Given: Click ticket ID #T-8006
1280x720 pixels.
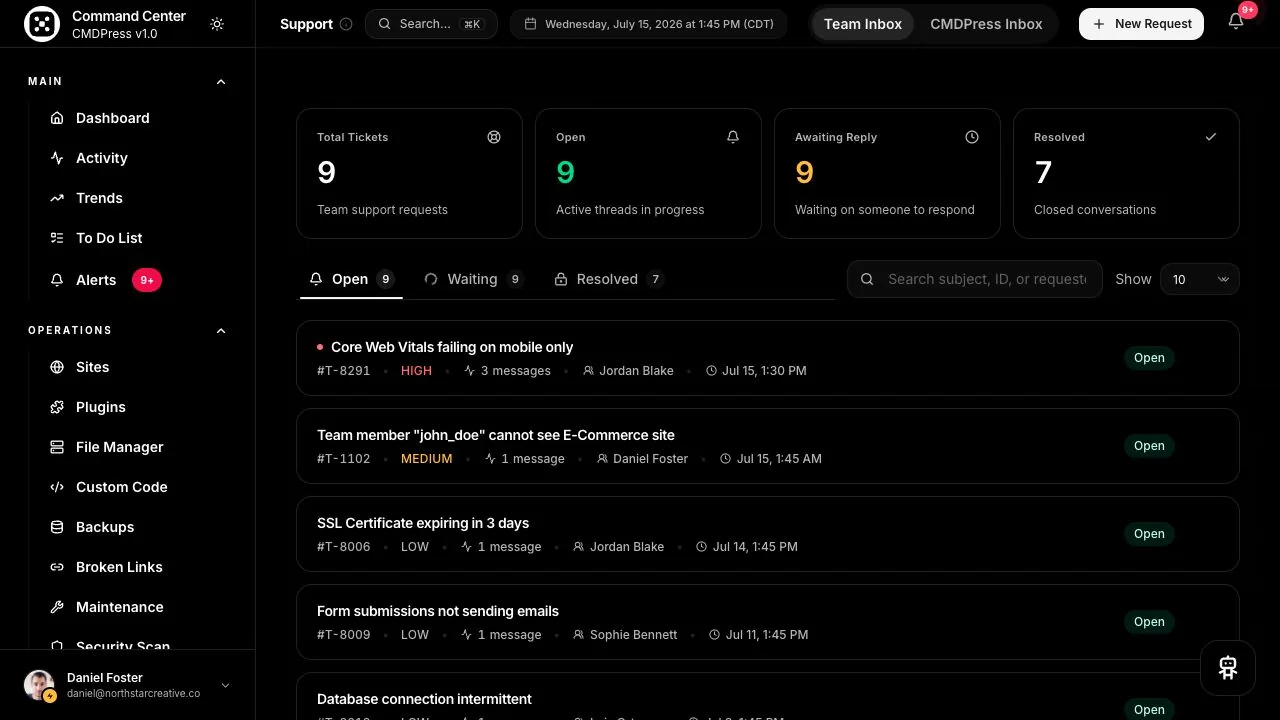Looking at the screenshot, I should pyautogui.click(x=344, y=547).
